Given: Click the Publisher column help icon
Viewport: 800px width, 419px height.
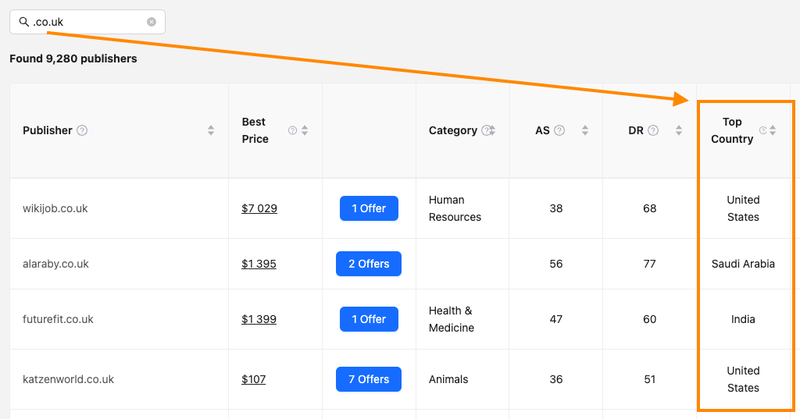Looking at the screenshot, I should (x=82, y=131).
